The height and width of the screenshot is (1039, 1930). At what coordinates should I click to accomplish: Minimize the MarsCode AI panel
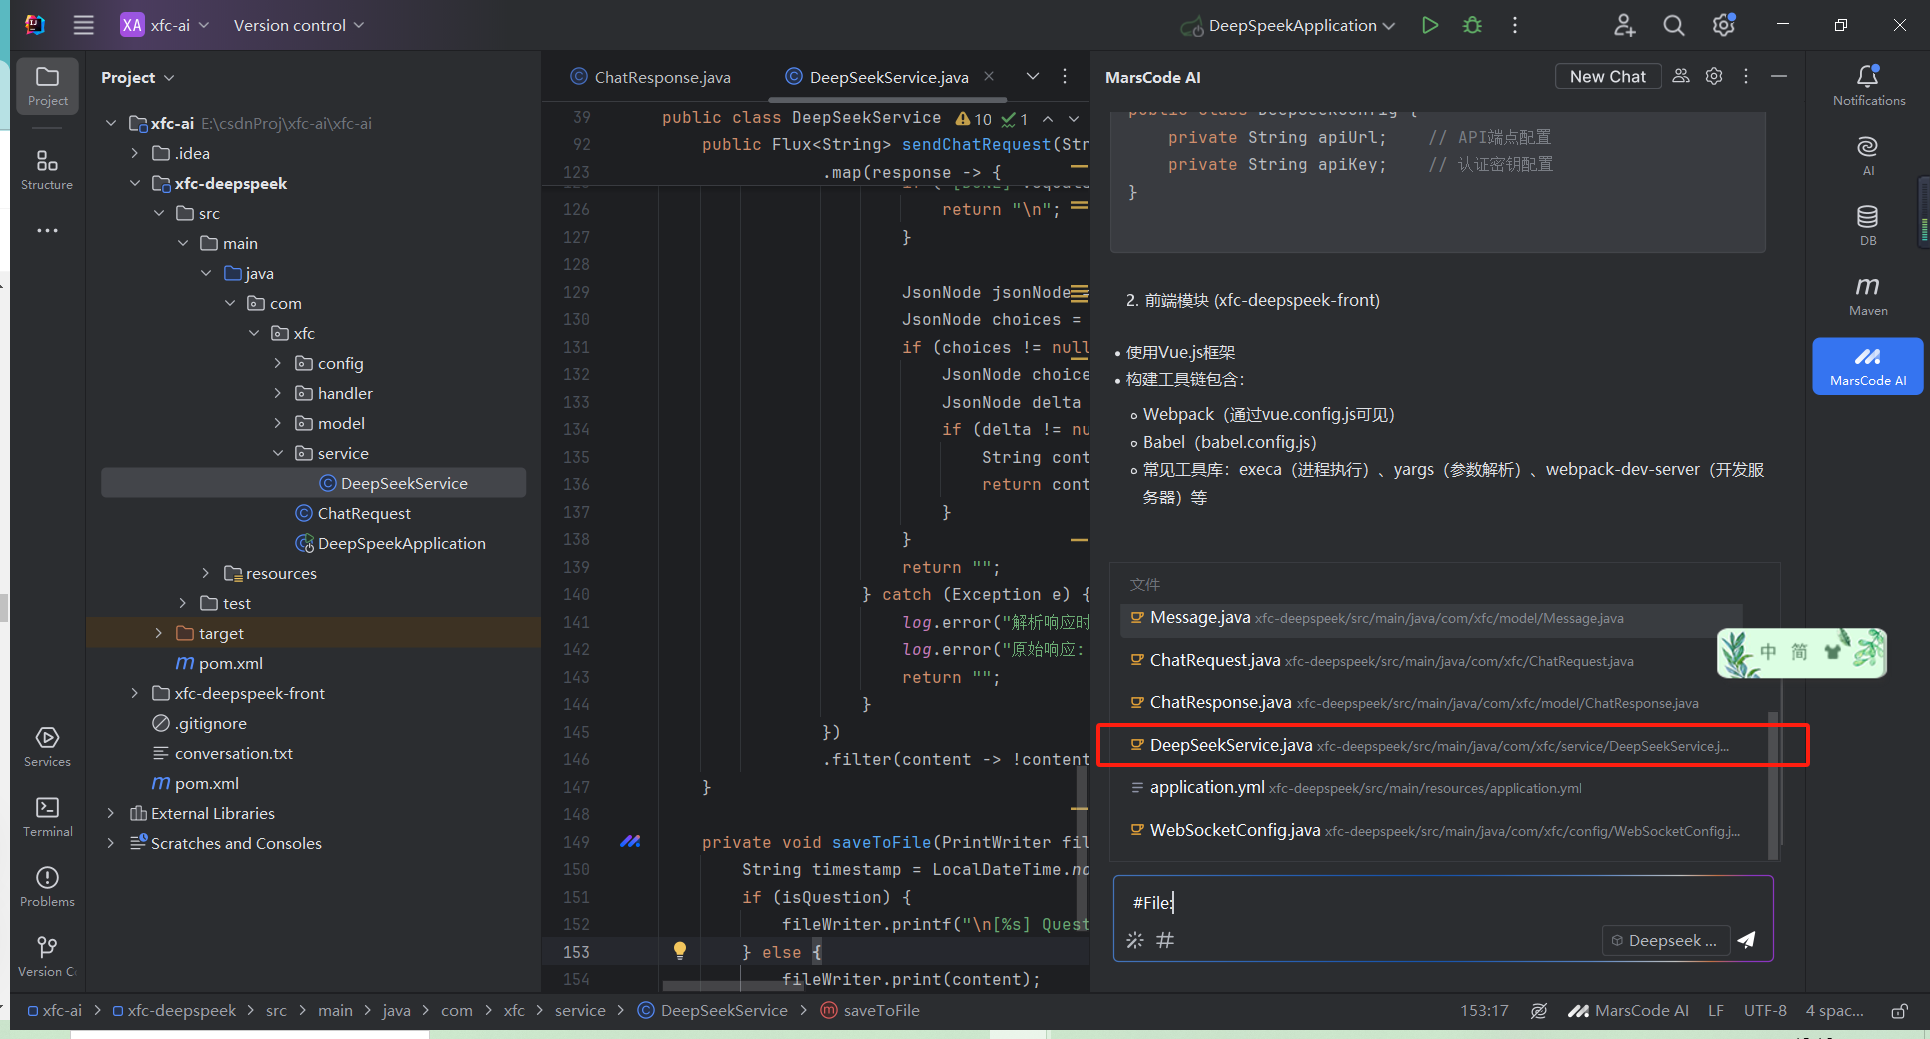click(x=1779, y=76)
